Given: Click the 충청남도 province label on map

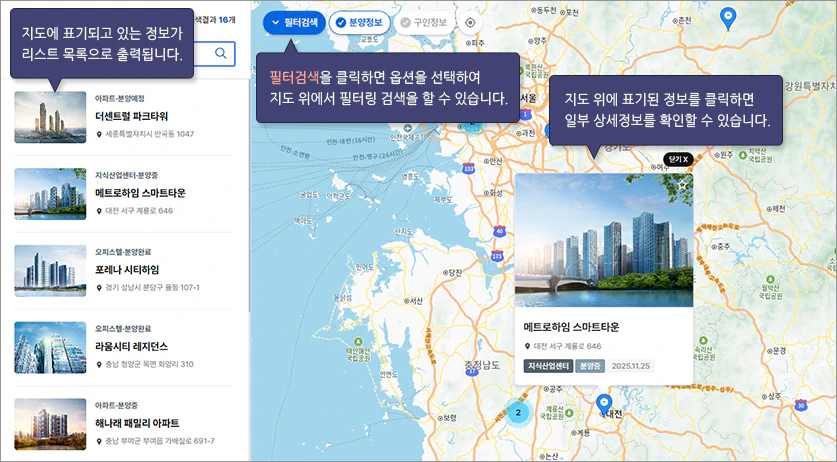Looking at the screenshot, I should 481,365.
